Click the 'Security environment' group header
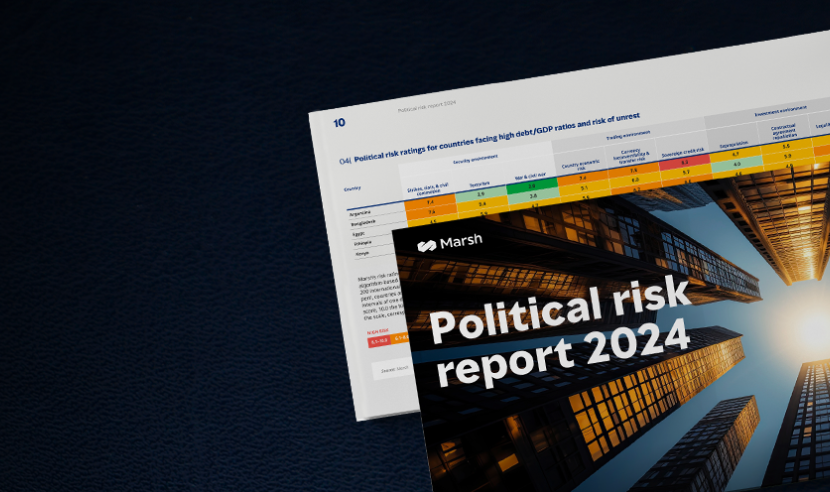Image resolution: width=830 pixels, height=492 pixels. [475, 158]
